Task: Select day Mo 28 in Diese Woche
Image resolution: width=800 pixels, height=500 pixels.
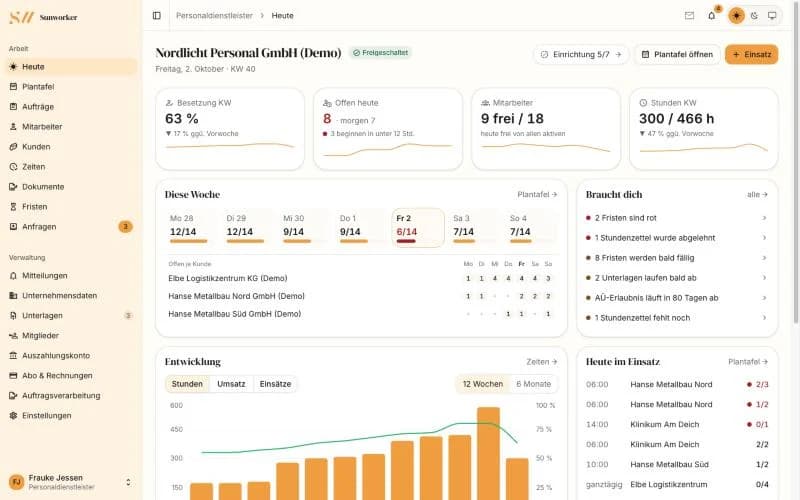Action: point(189,228)
